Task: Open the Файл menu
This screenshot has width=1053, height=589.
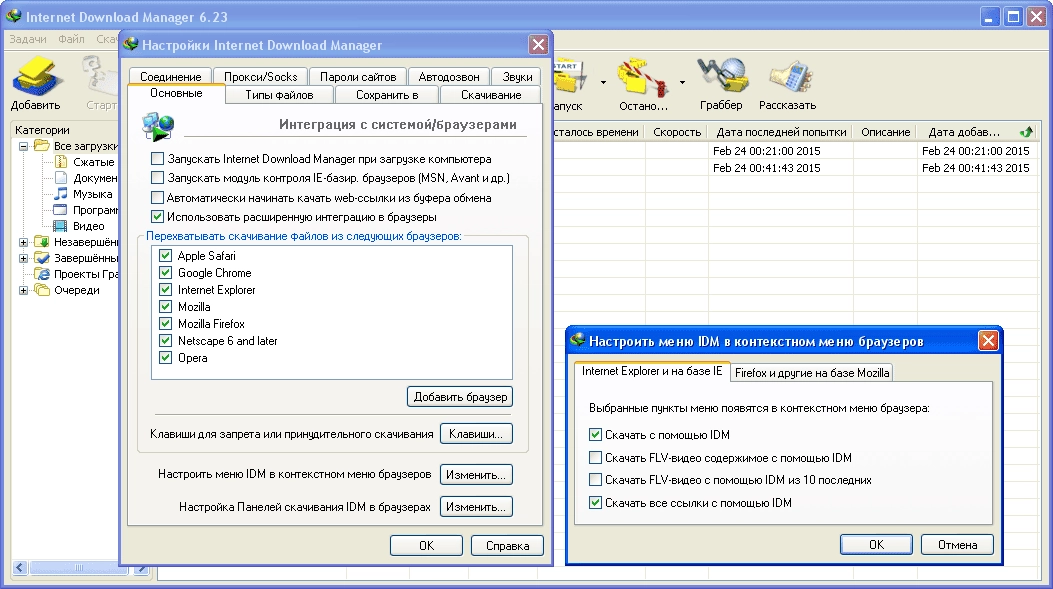Action: 71,39
